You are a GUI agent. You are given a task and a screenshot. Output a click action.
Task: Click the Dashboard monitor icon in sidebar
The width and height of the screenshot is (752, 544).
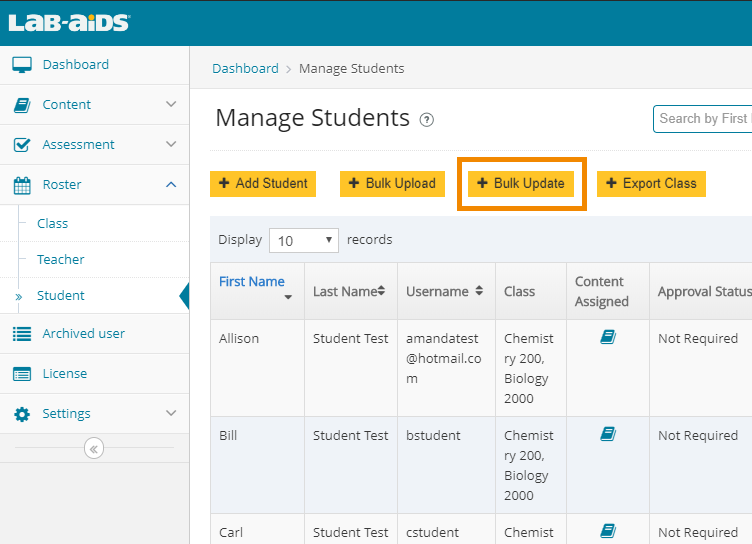tap(22, 65)
